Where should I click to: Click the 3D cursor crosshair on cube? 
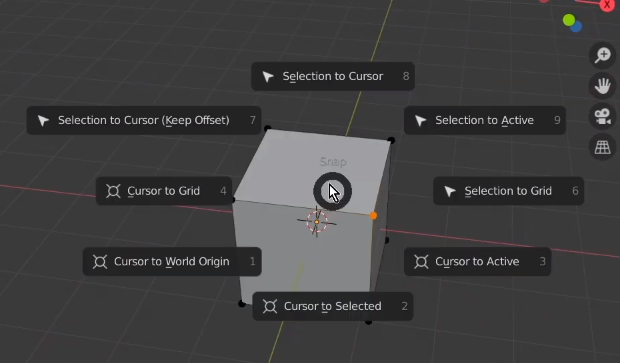pos(317,222)
